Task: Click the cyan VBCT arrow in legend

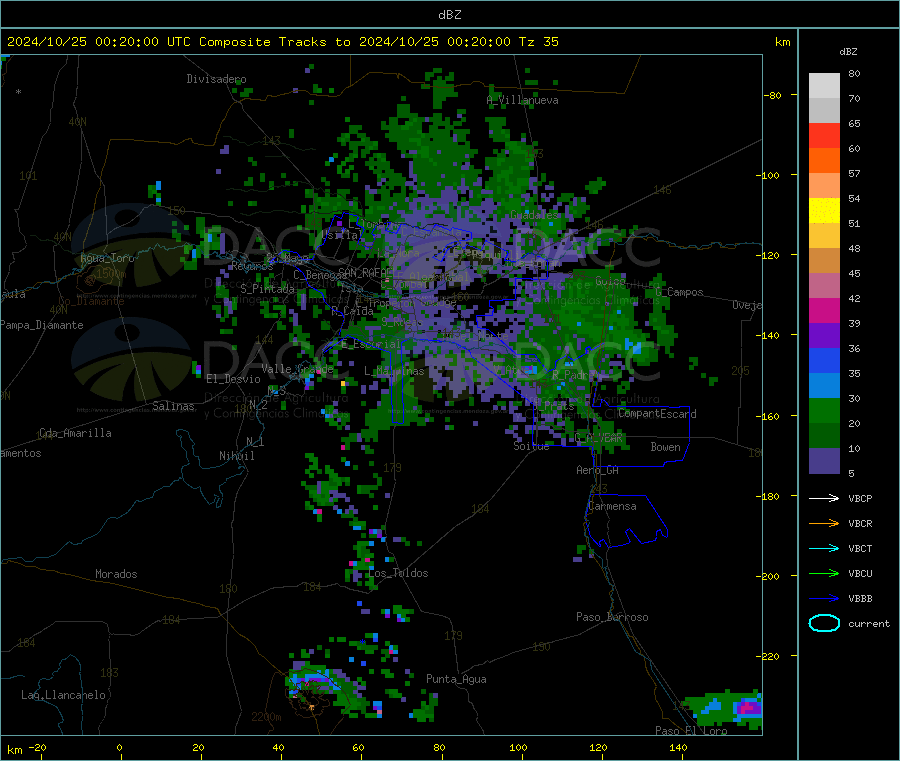Action: (824, 548)
